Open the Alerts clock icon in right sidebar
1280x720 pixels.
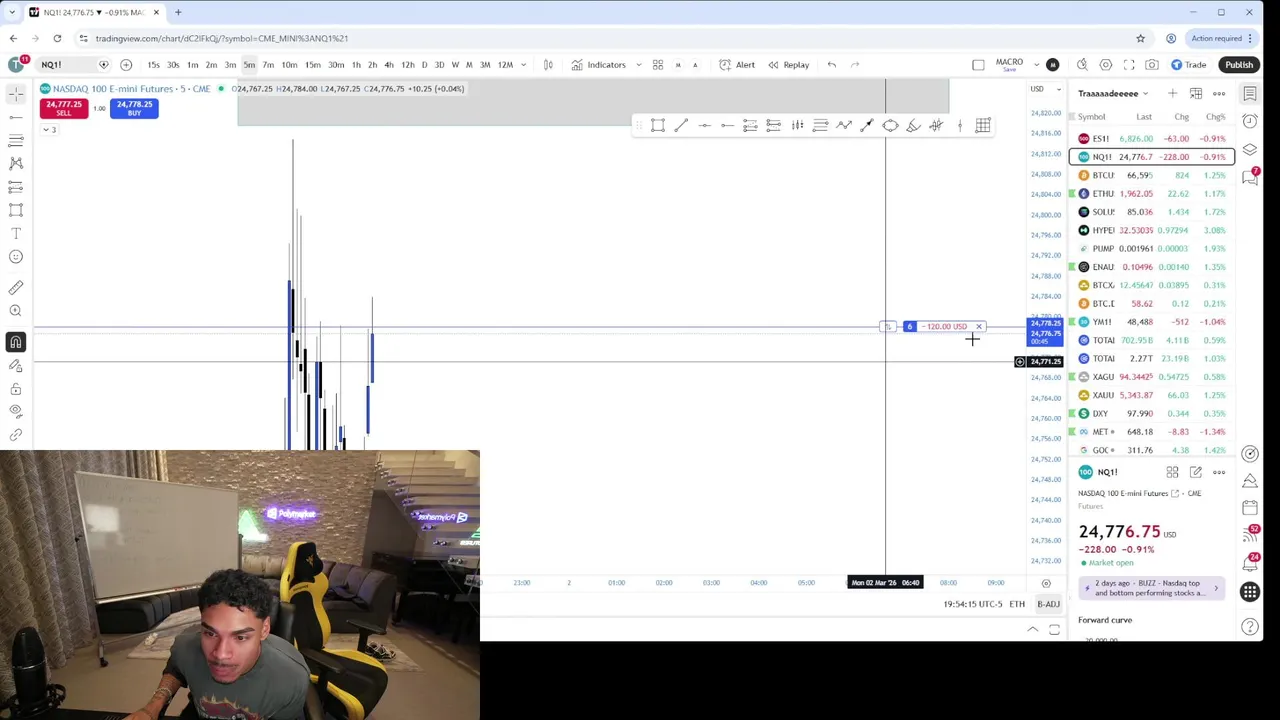(1250, 121)
